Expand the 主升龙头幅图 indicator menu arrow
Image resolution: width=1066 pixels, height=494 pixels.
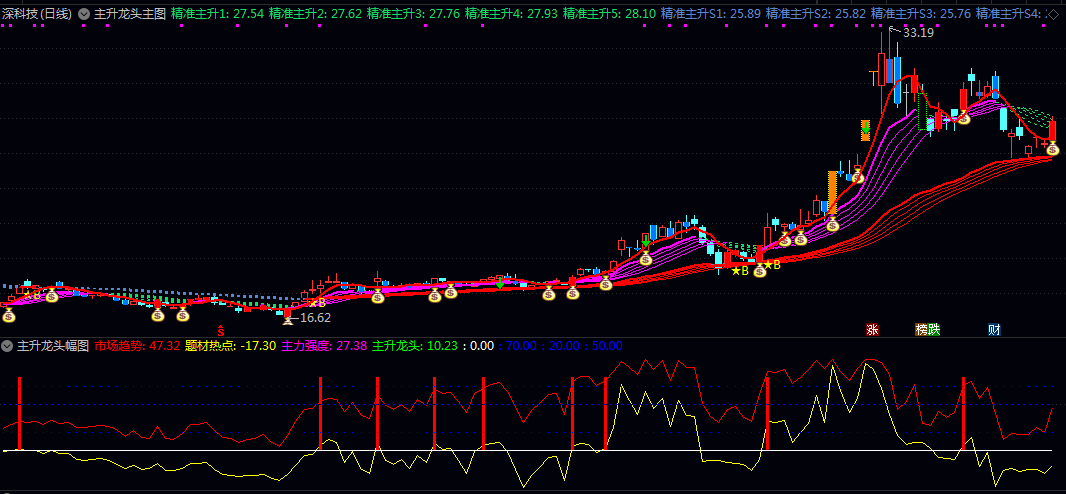point(8,346)
